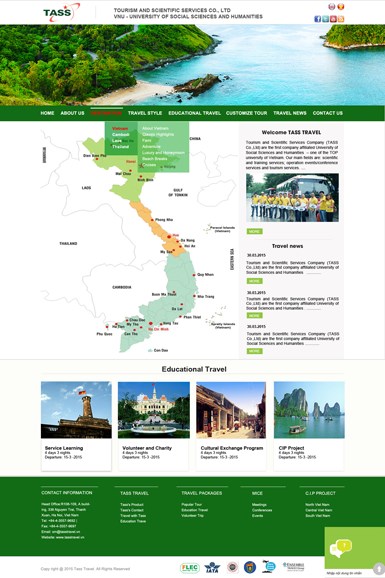
Task: Select Thailand in the destination dropdown
Action: coord(121,147)
